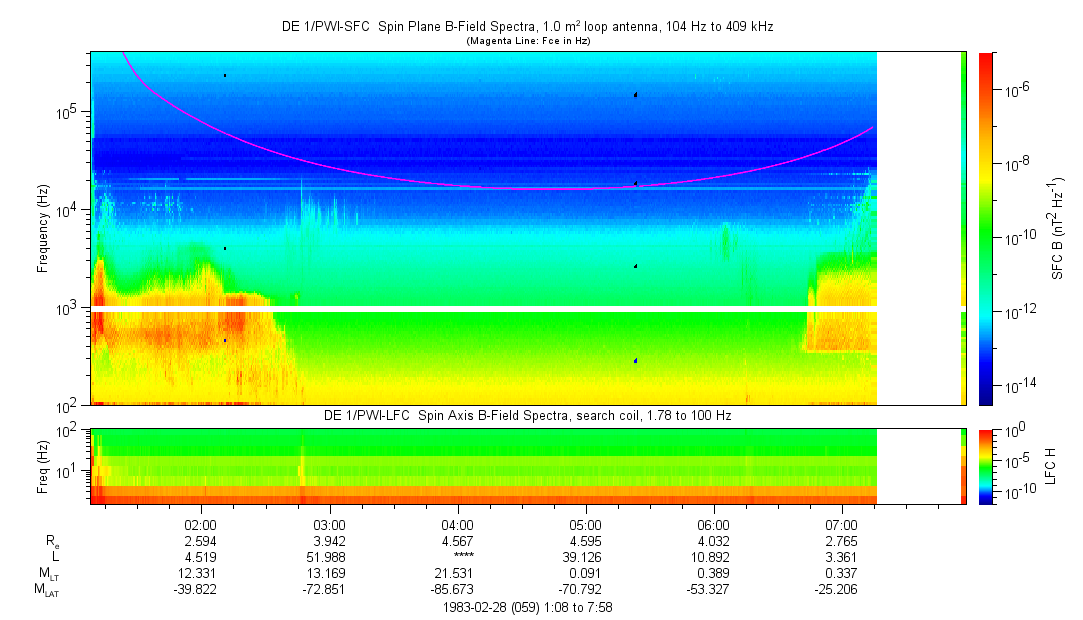Screen dimensions: 1083x620
Task: Click the 02:00 time tick label
Action: [x=201, y=524]
